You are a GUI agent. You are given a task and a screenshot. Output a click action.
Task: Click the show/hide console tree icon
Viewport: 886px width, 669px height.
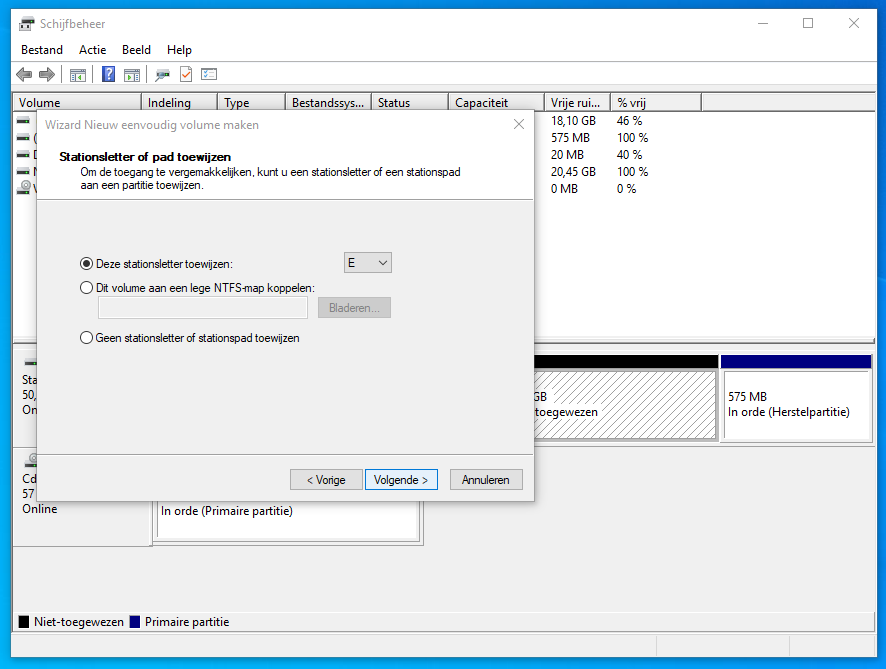pos(77,74)
